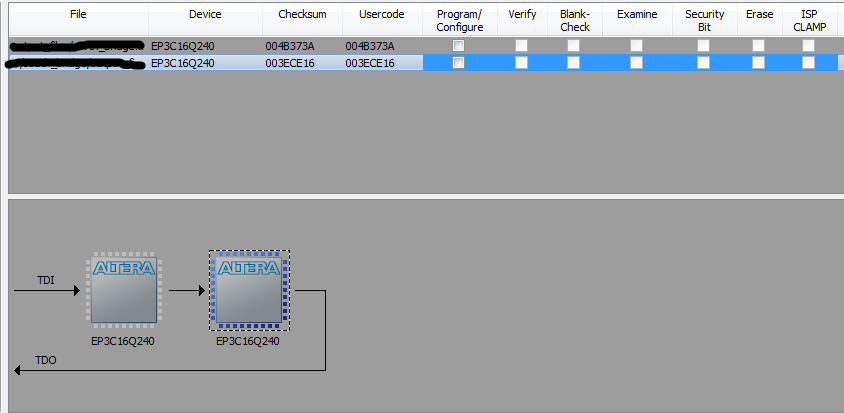Enable Program/Configure for checksum 004B373A row
This screenshot has height=413, width=844.
click(x=458, y=46)
